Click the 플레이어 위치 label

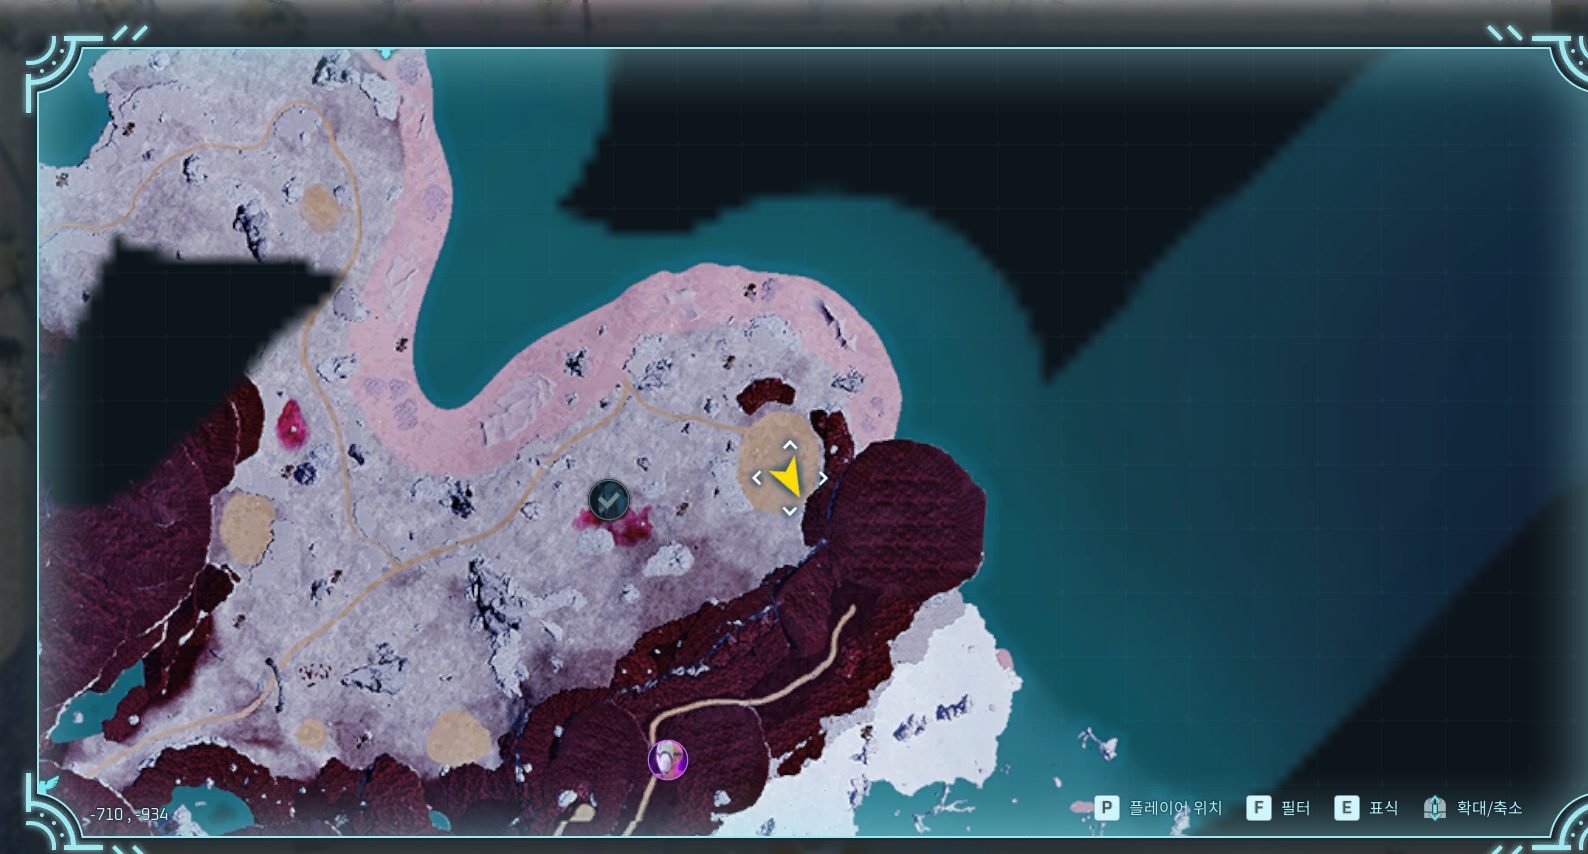click(x=1176, y=808)
